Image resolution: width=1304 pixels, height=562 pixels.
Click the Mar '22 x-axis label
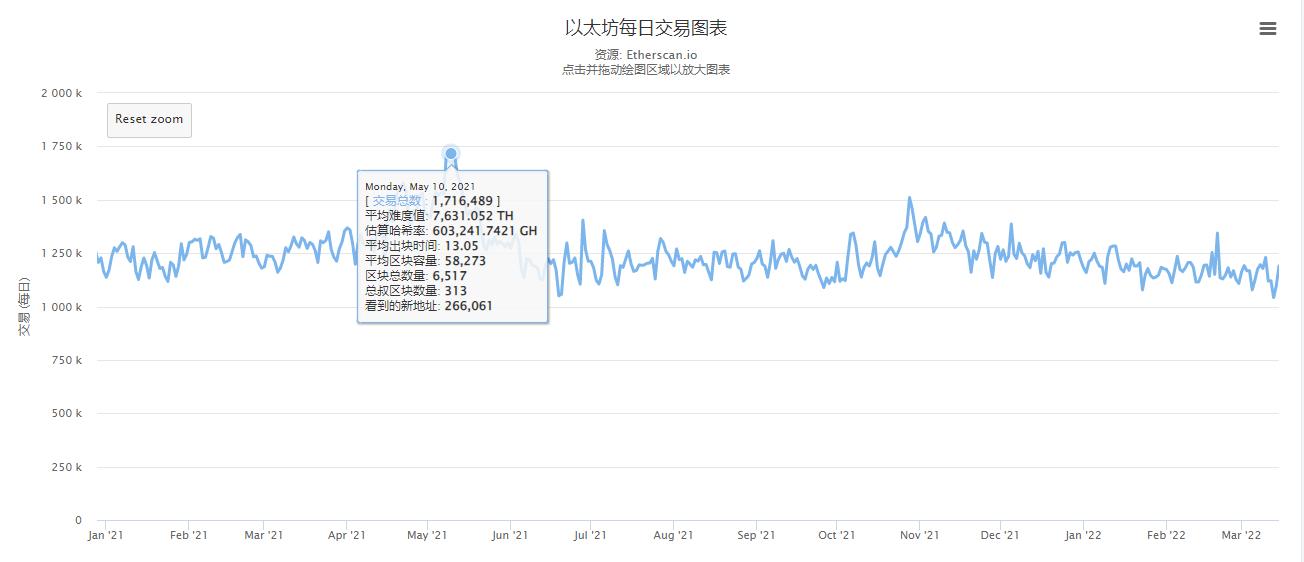pos(1242,536)
